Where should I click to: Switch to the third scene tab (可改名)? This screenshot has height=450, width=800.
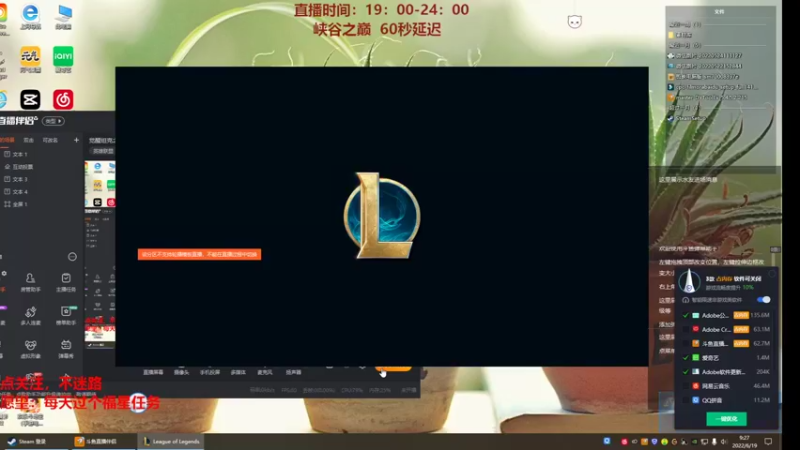[50, 140]
